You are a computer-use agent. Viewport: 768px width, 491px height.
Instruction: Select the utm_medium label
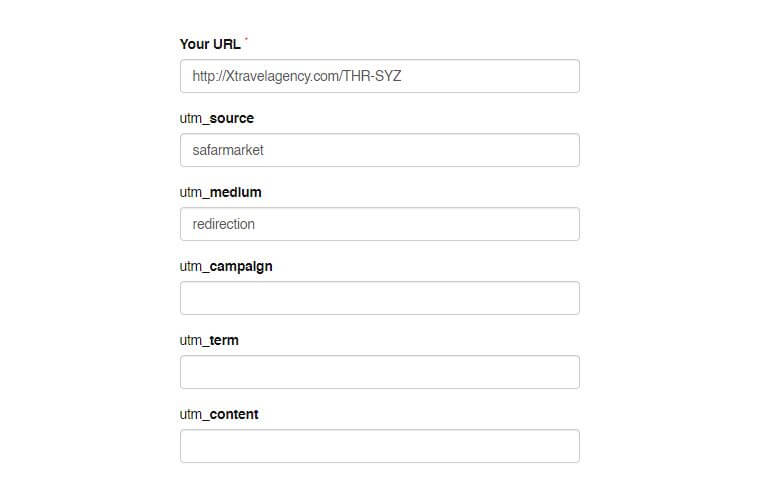point(221,192)
